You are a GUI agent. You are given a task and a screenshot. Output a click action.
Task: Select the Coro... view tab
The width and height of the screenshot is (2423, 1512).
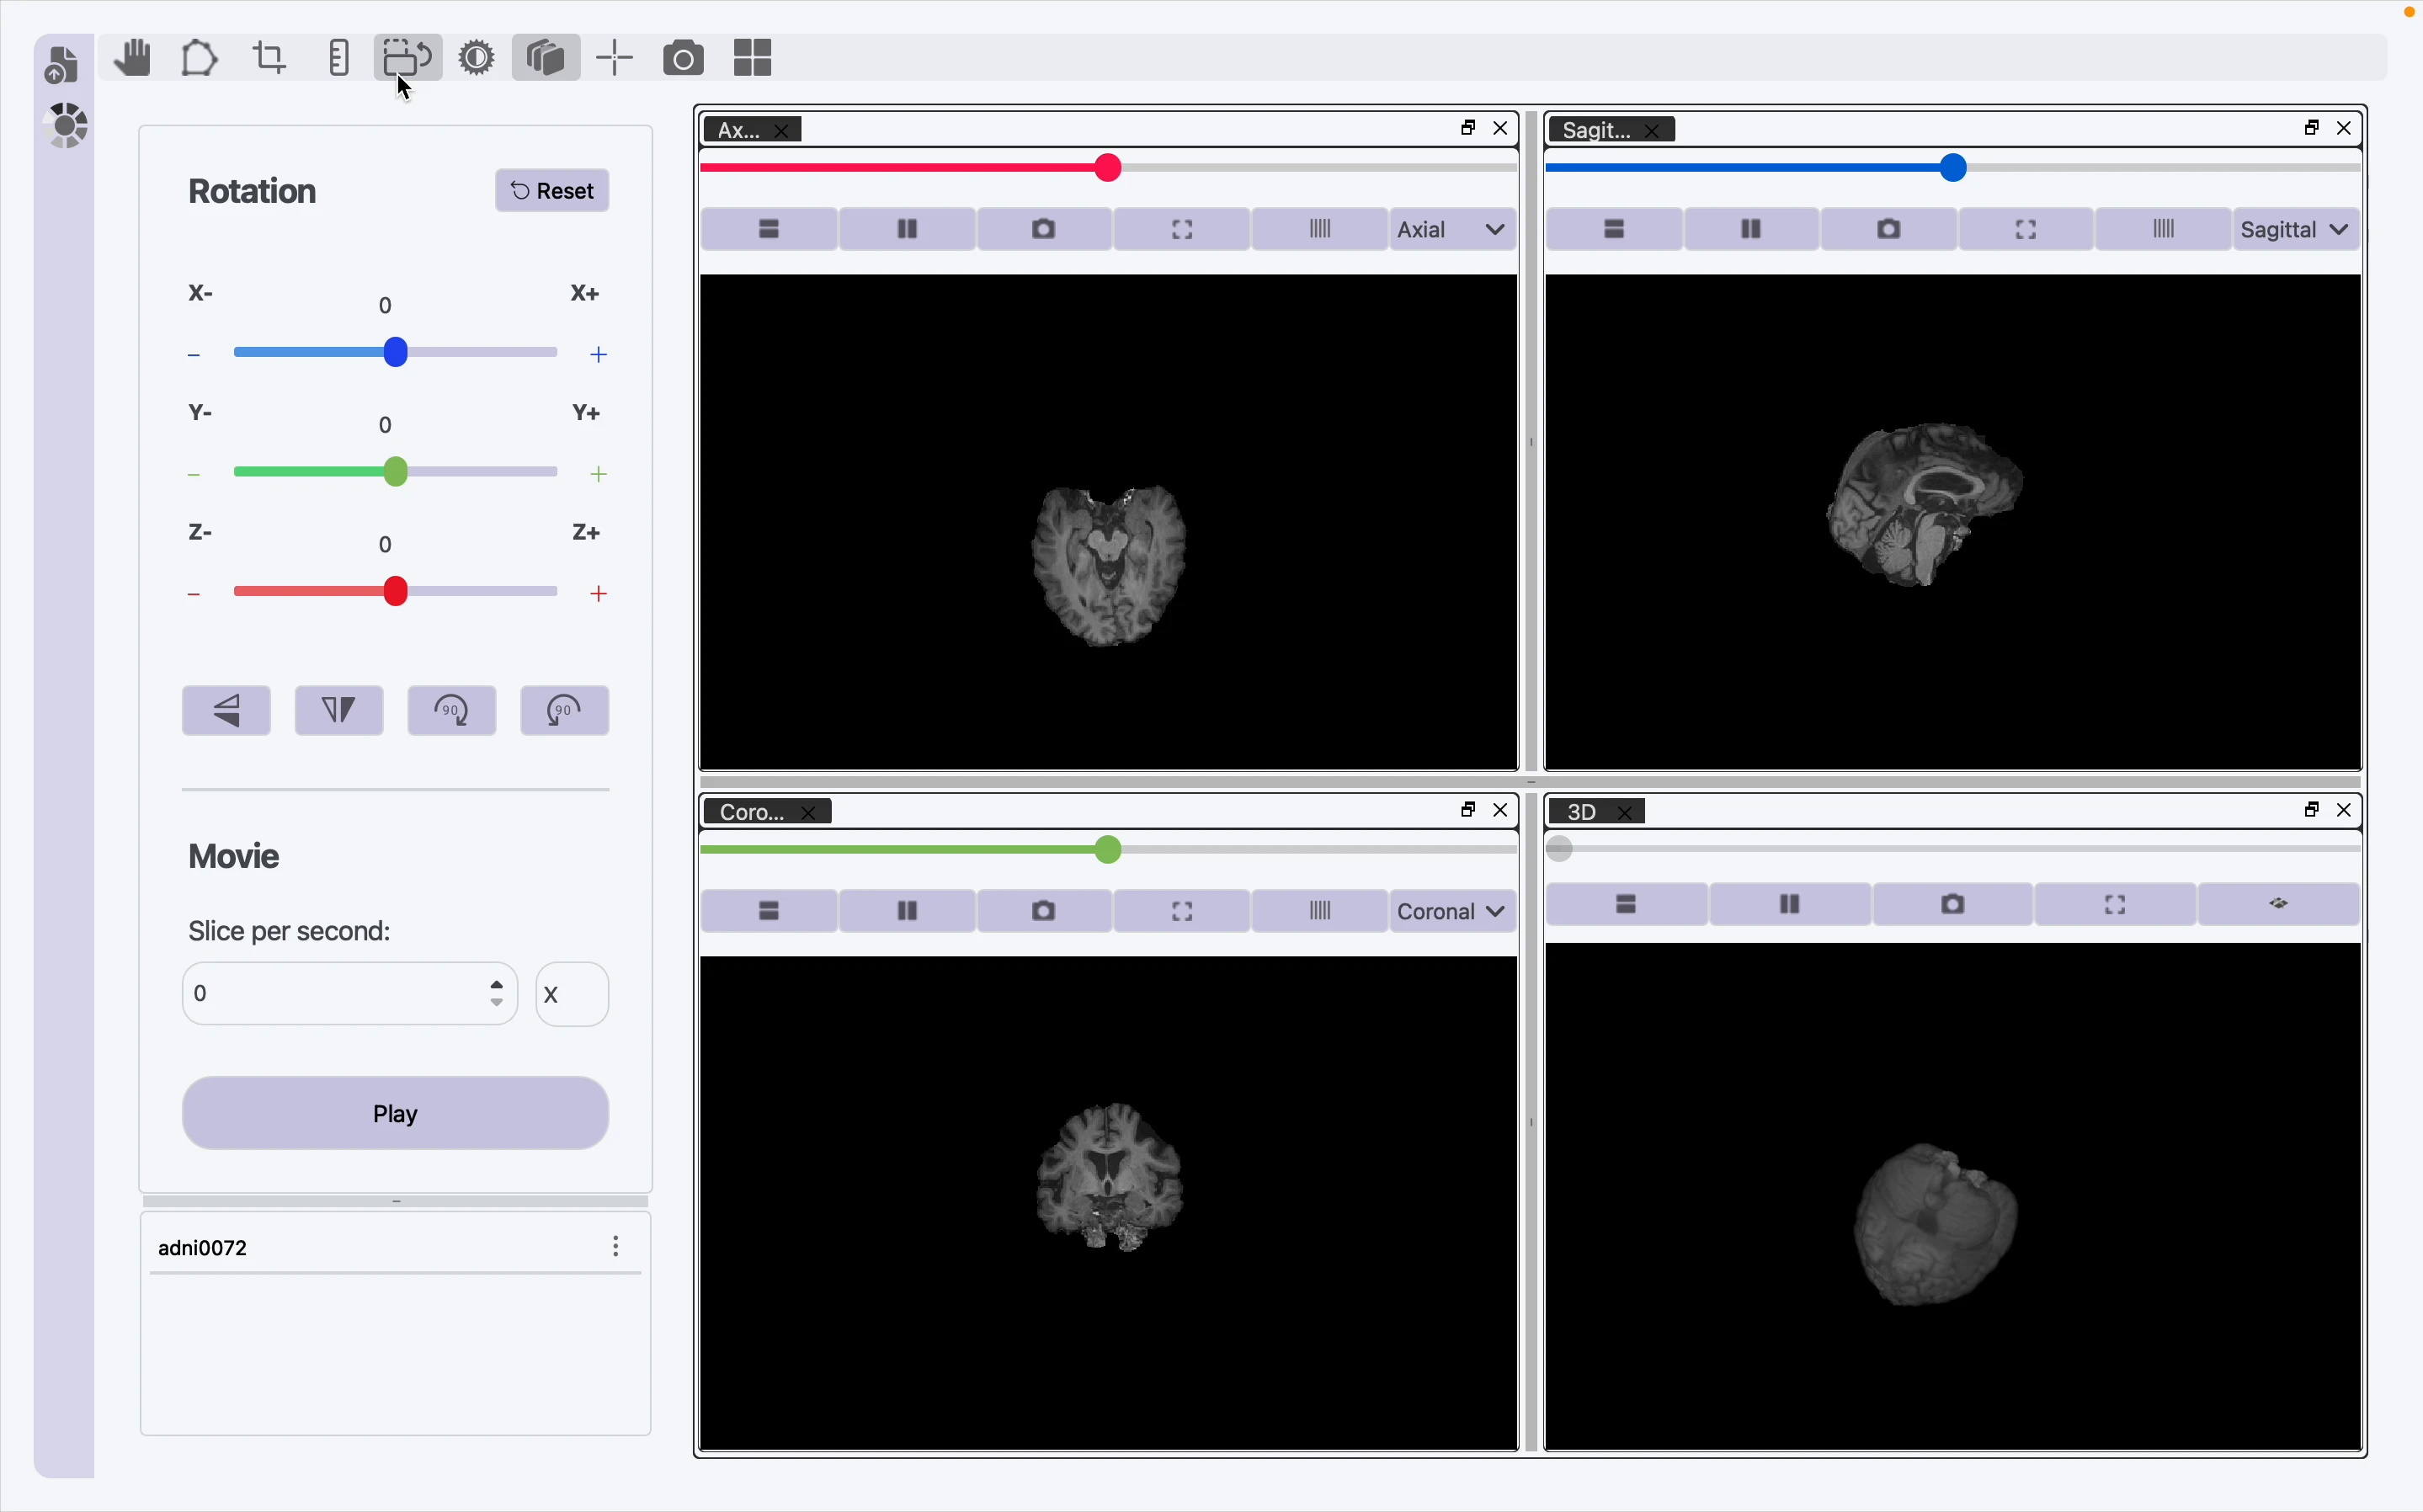(751, 812)
